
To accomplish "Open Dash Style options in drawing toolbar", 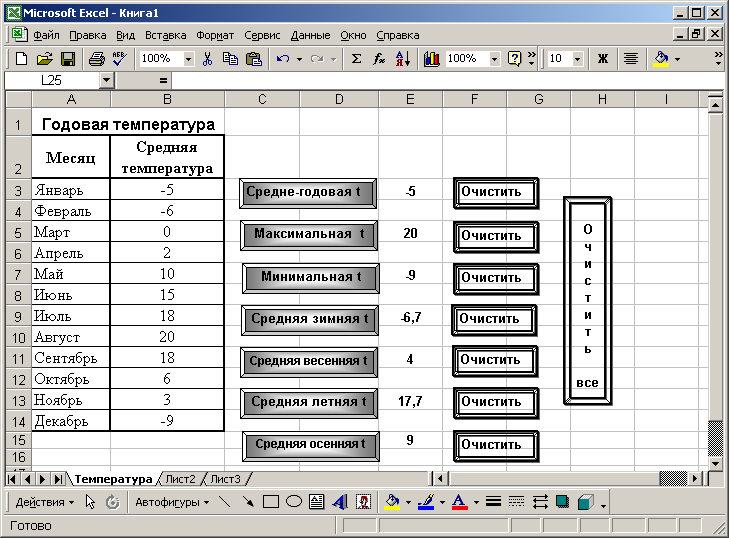I will [x=516, y=502].
